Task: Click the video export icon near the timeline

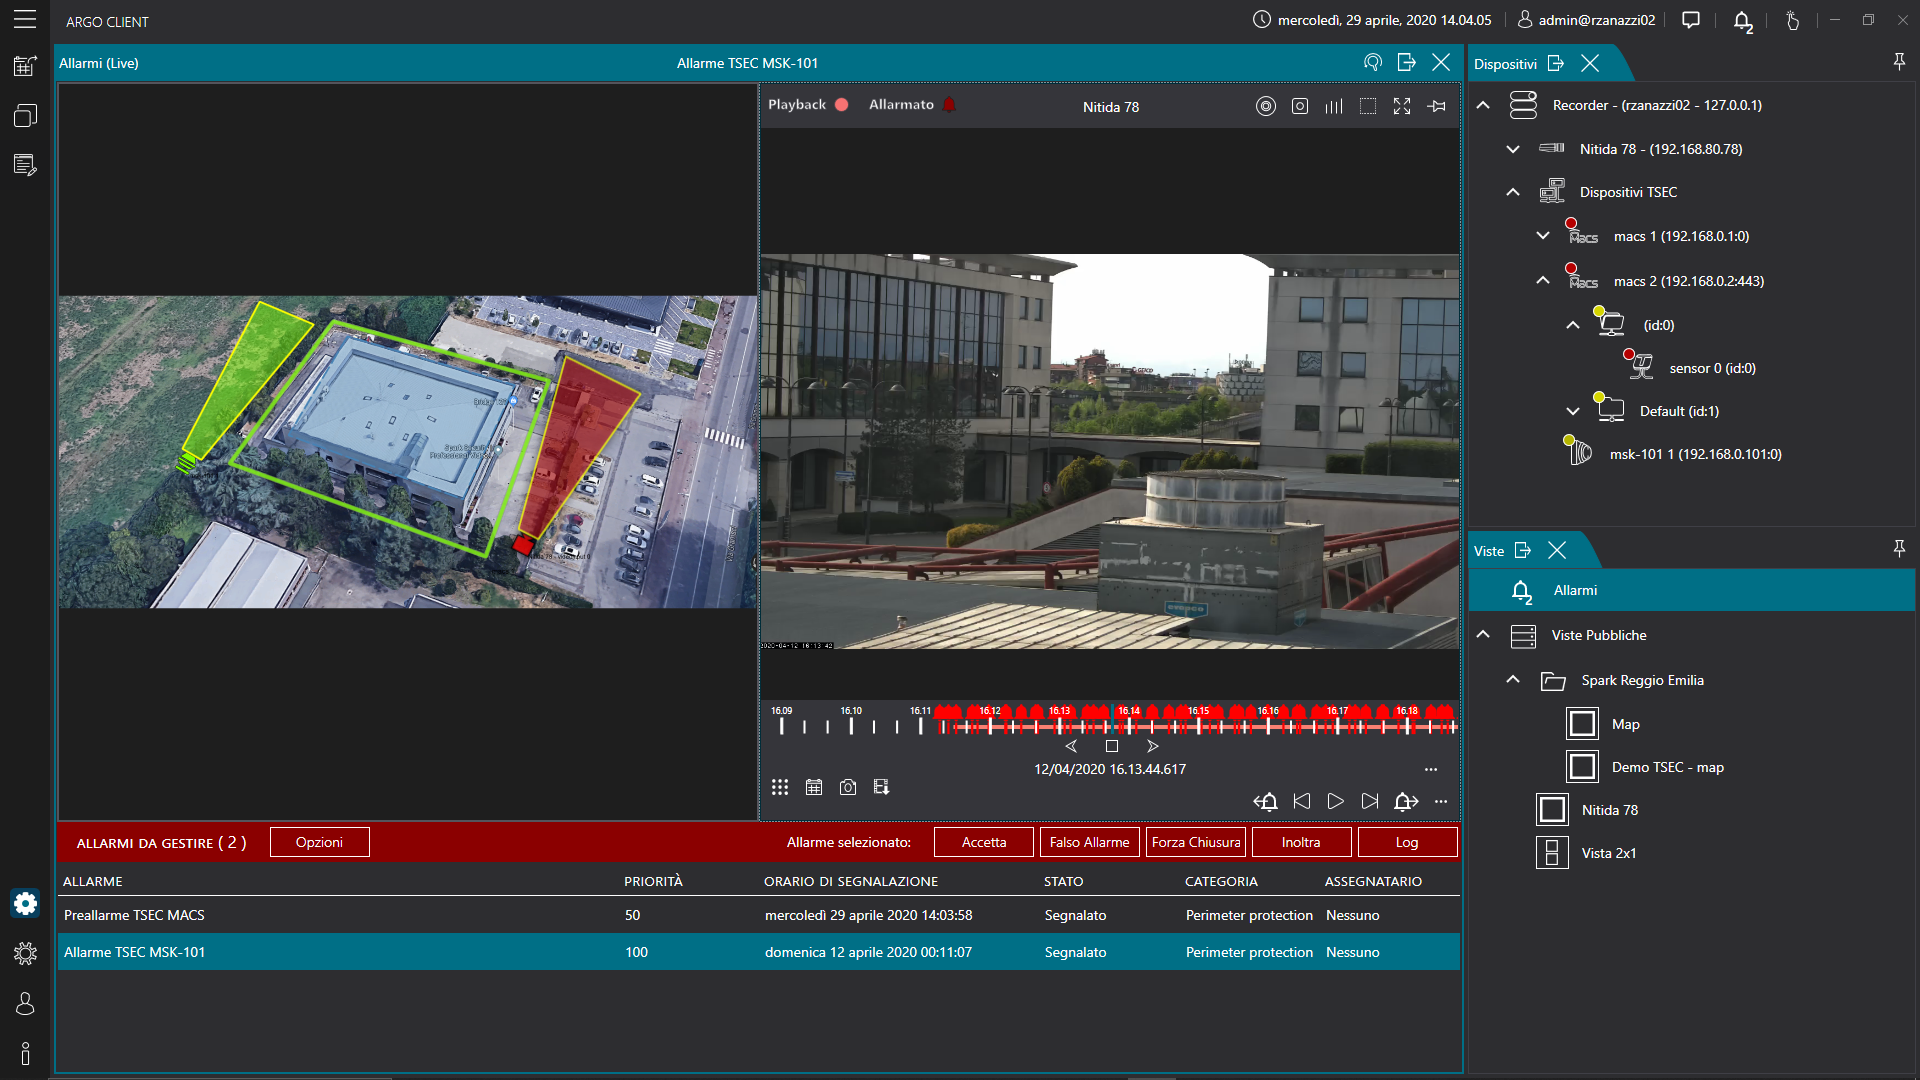Action: pyautogui.click(x=882, y=787)
